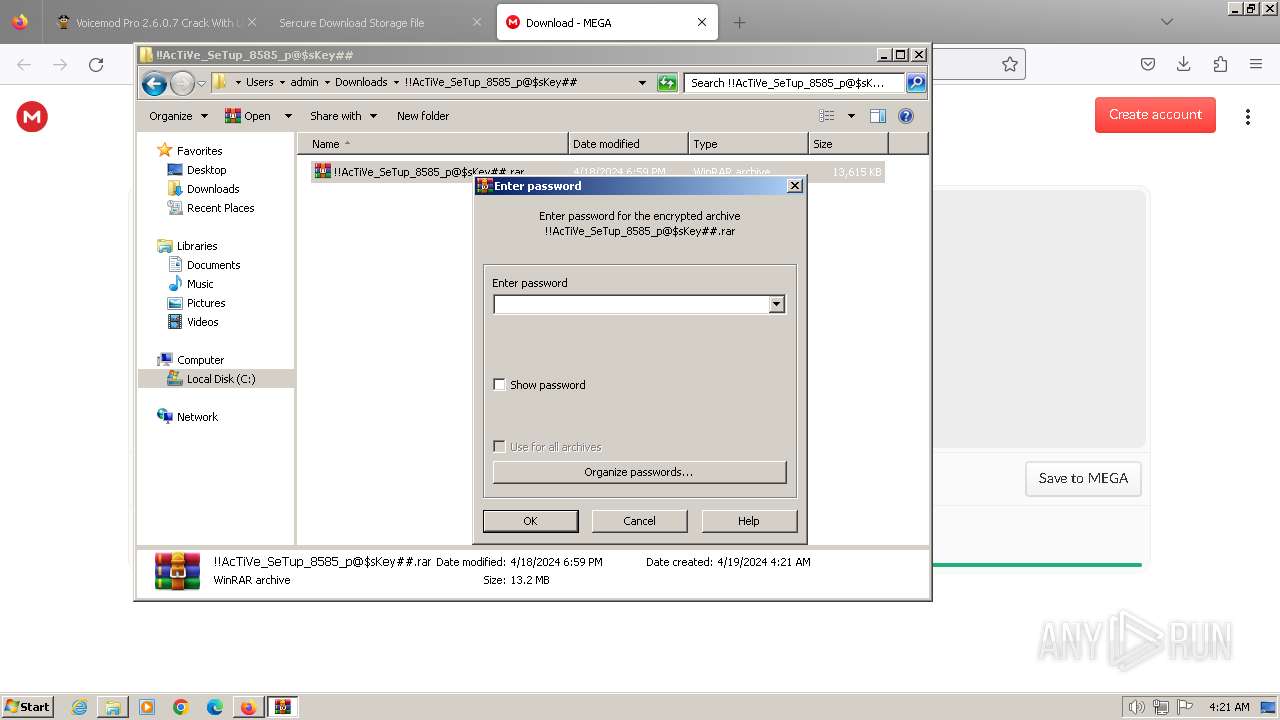Select Documents library

coord(213,265)
